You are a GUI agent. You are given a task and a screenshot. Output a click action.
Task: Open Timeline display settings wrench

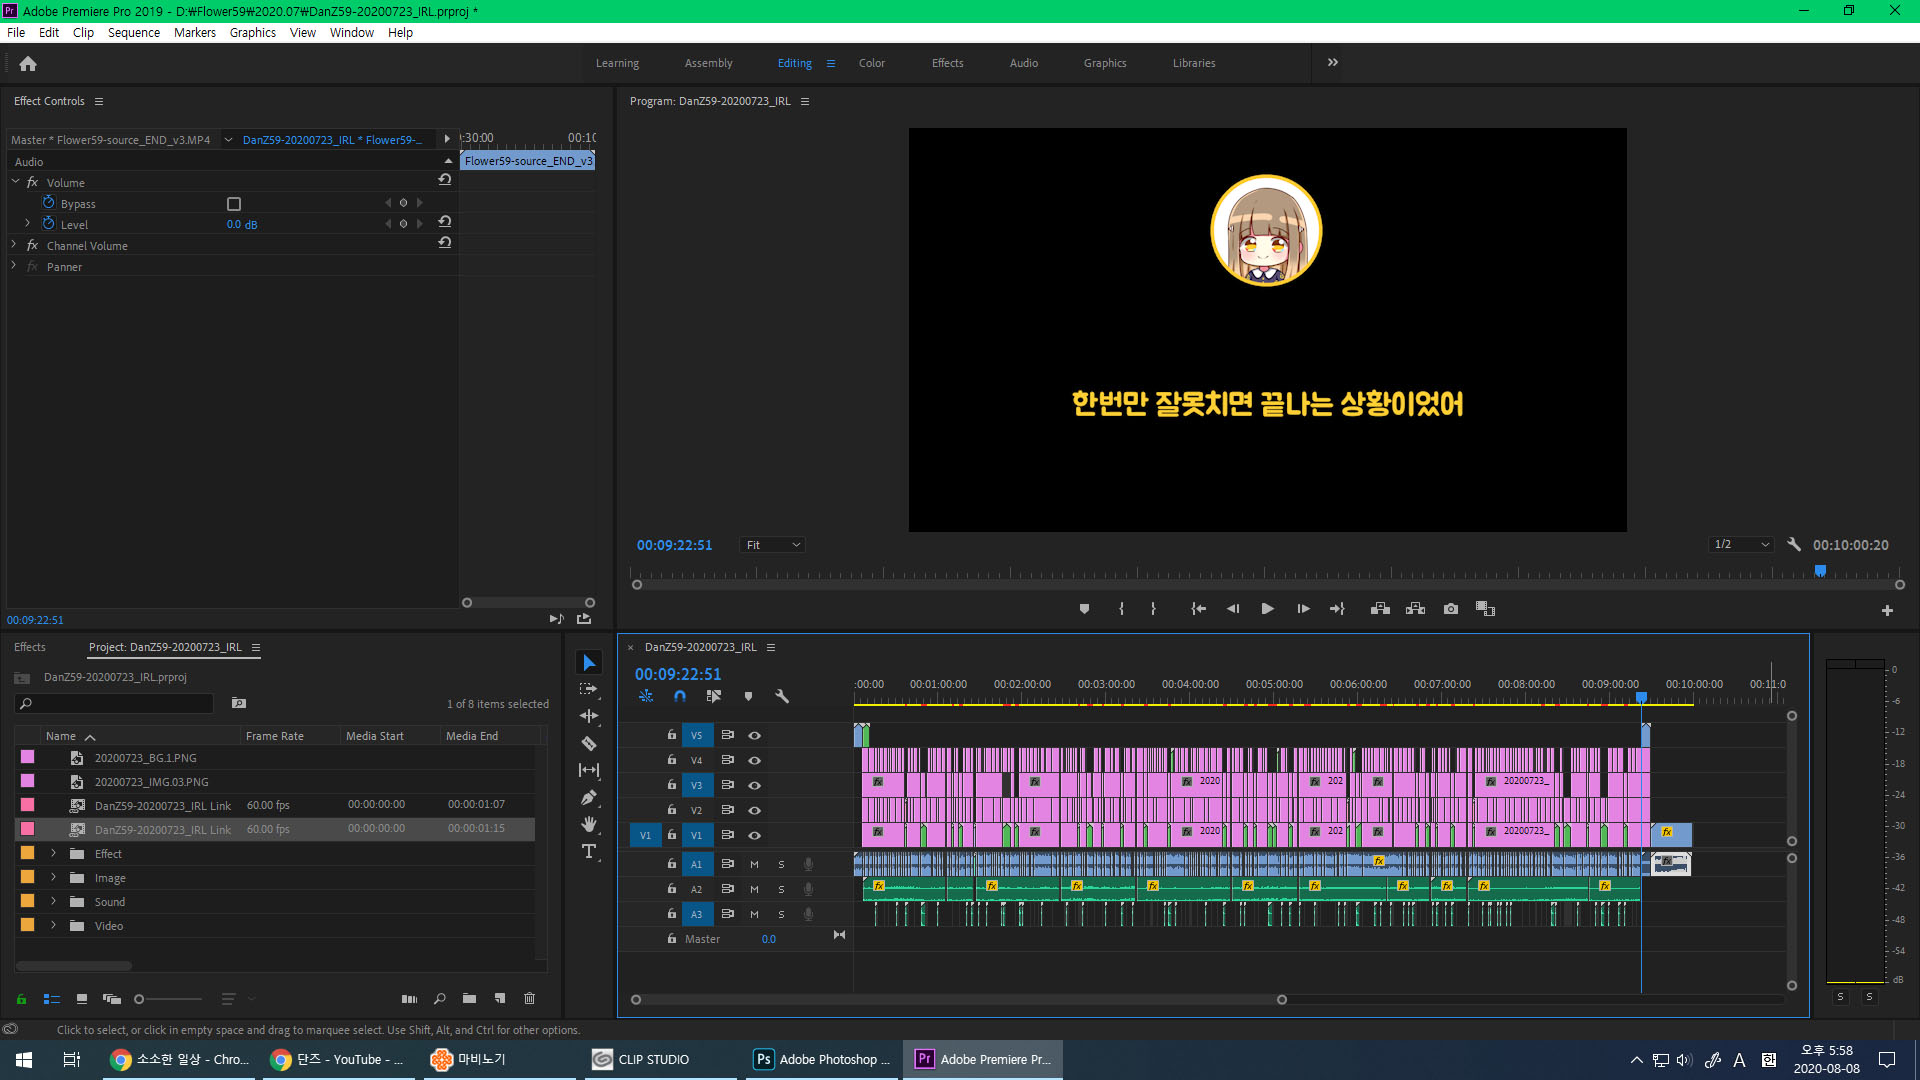[x=782, y=696]
